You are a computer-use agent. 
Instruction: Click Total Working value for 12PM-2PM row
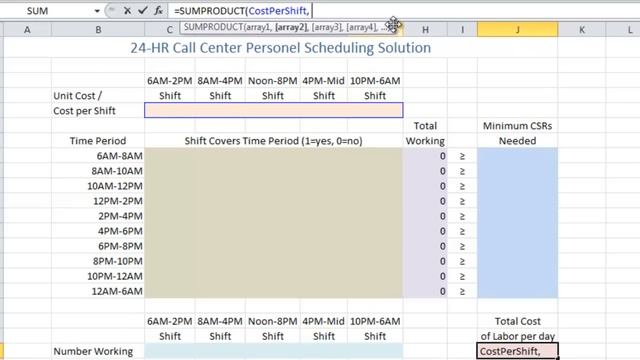click(425, 201)
